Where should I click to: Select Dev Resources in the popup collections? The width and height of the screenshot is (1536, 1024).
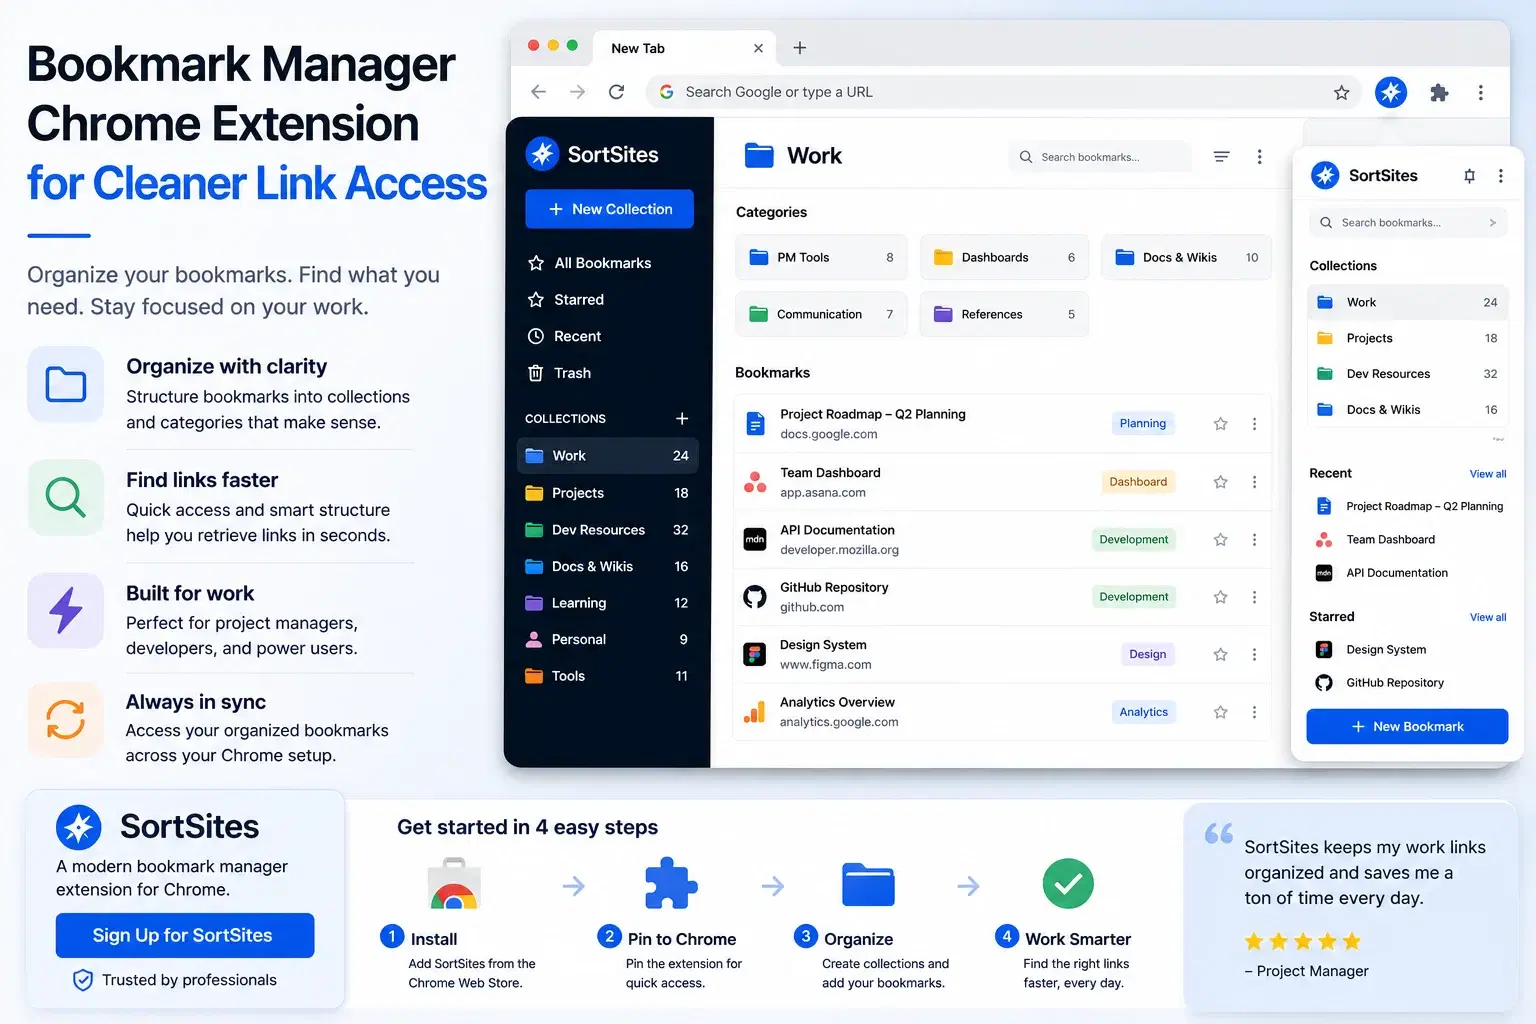pyautogui.click(x=1407, y=374)
